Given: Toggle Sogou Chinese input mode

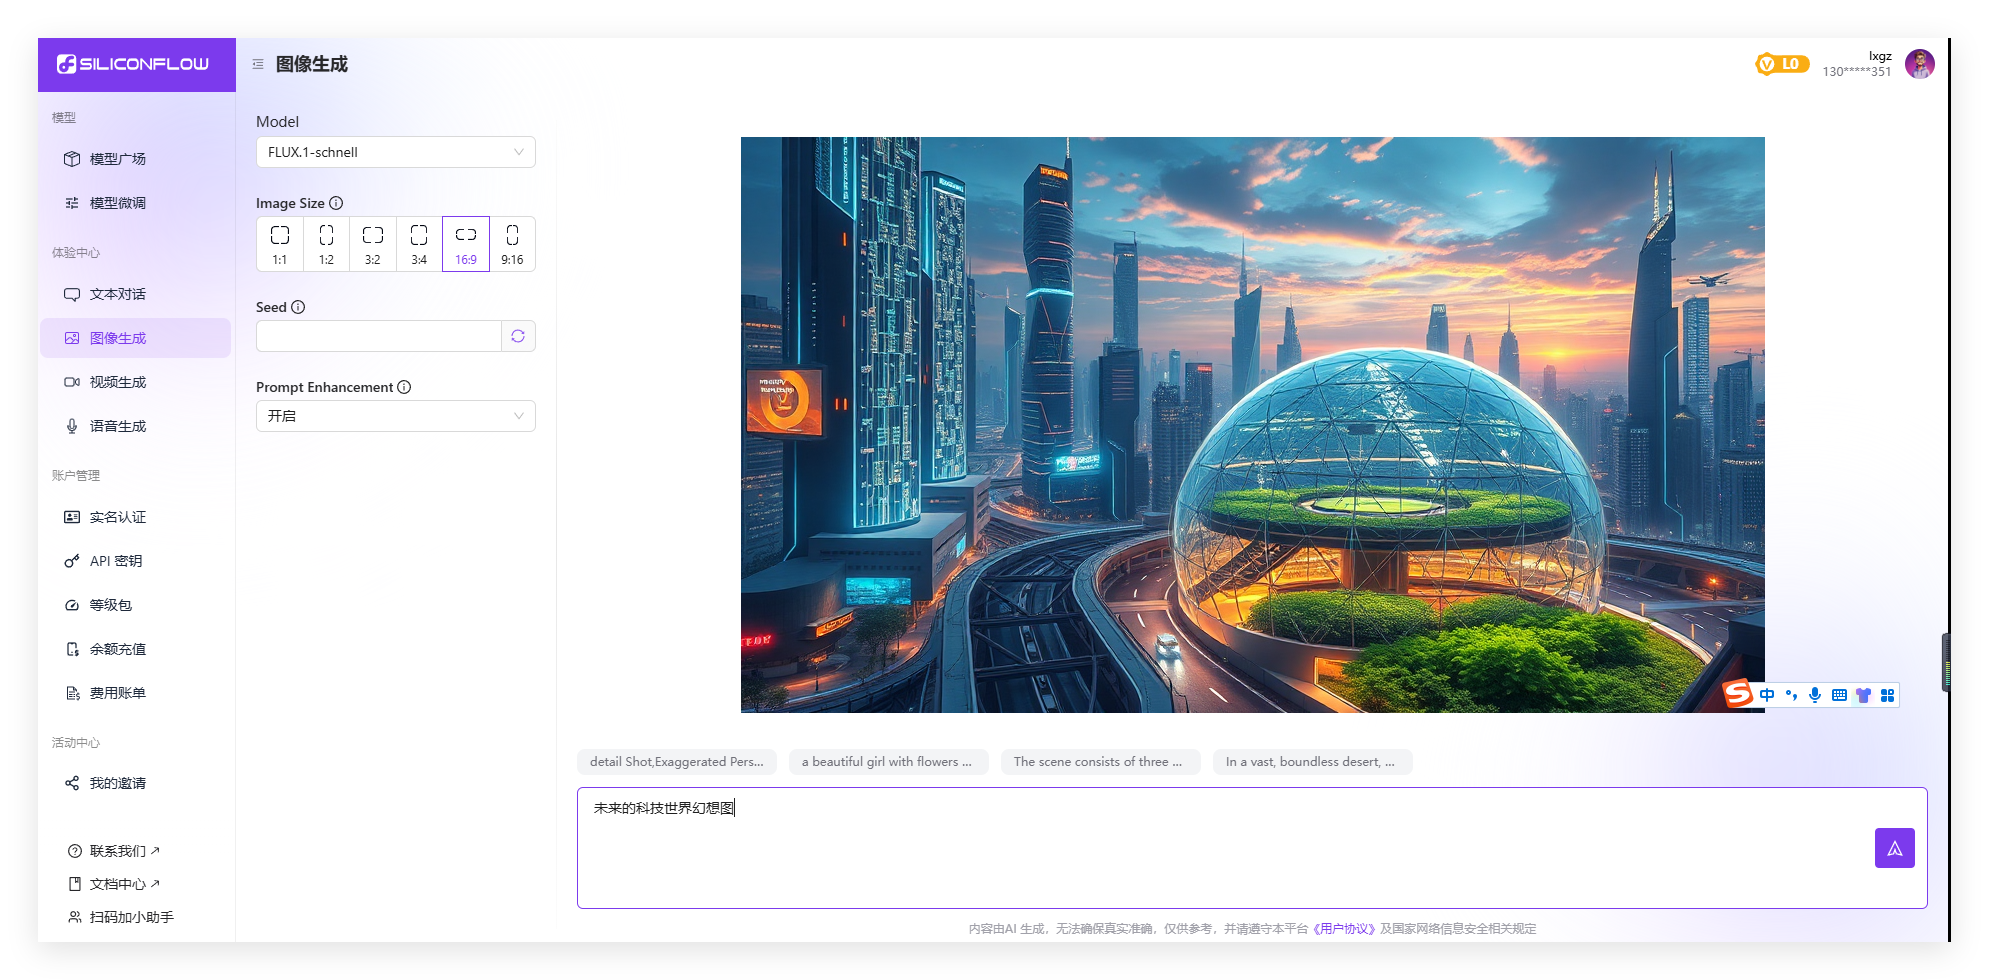Looking at the screenshot, I should pos(1767,695).
